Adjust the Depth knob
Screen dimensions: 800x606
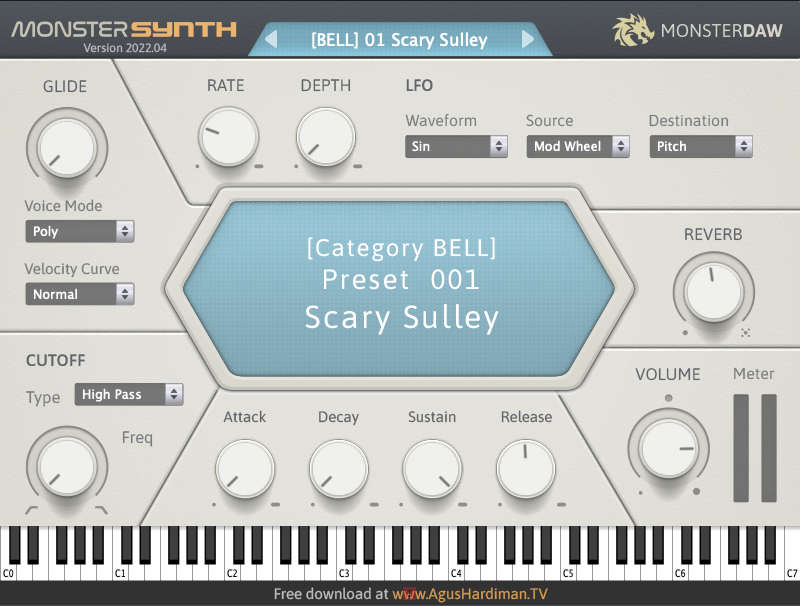coord(325,137)
